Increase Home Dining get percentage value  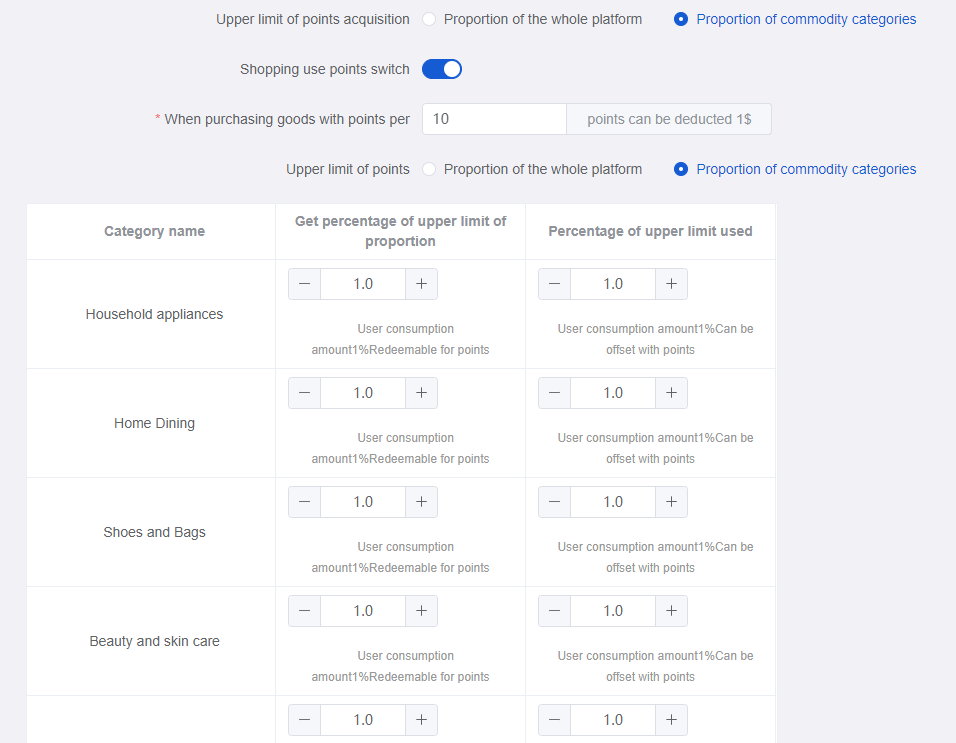(421, 393)
